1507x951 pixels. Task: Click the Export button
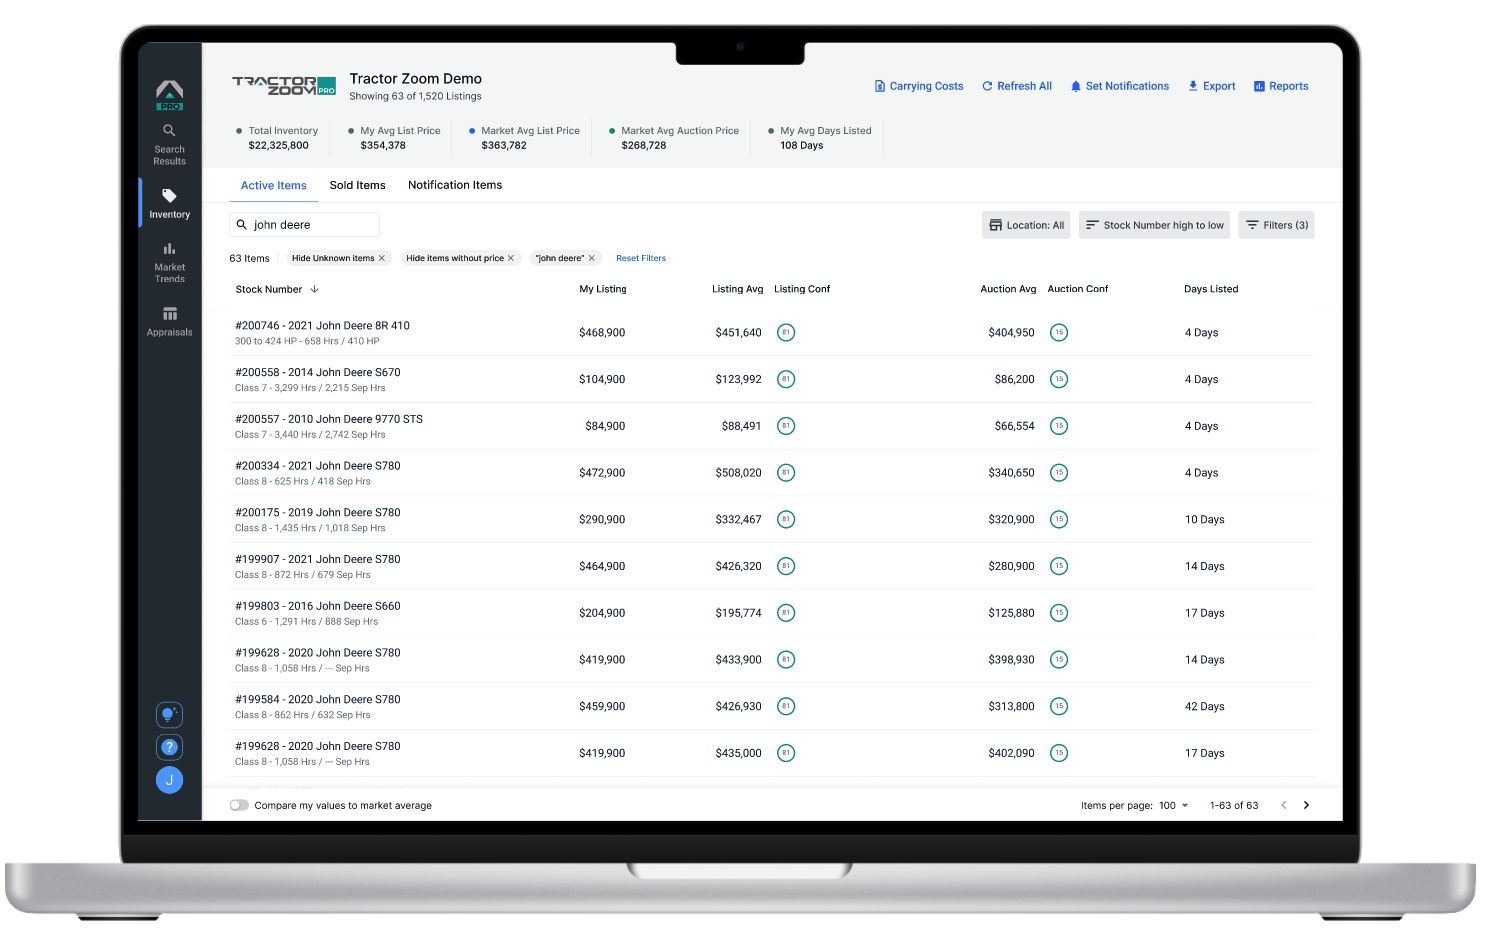click(1211, 86)
